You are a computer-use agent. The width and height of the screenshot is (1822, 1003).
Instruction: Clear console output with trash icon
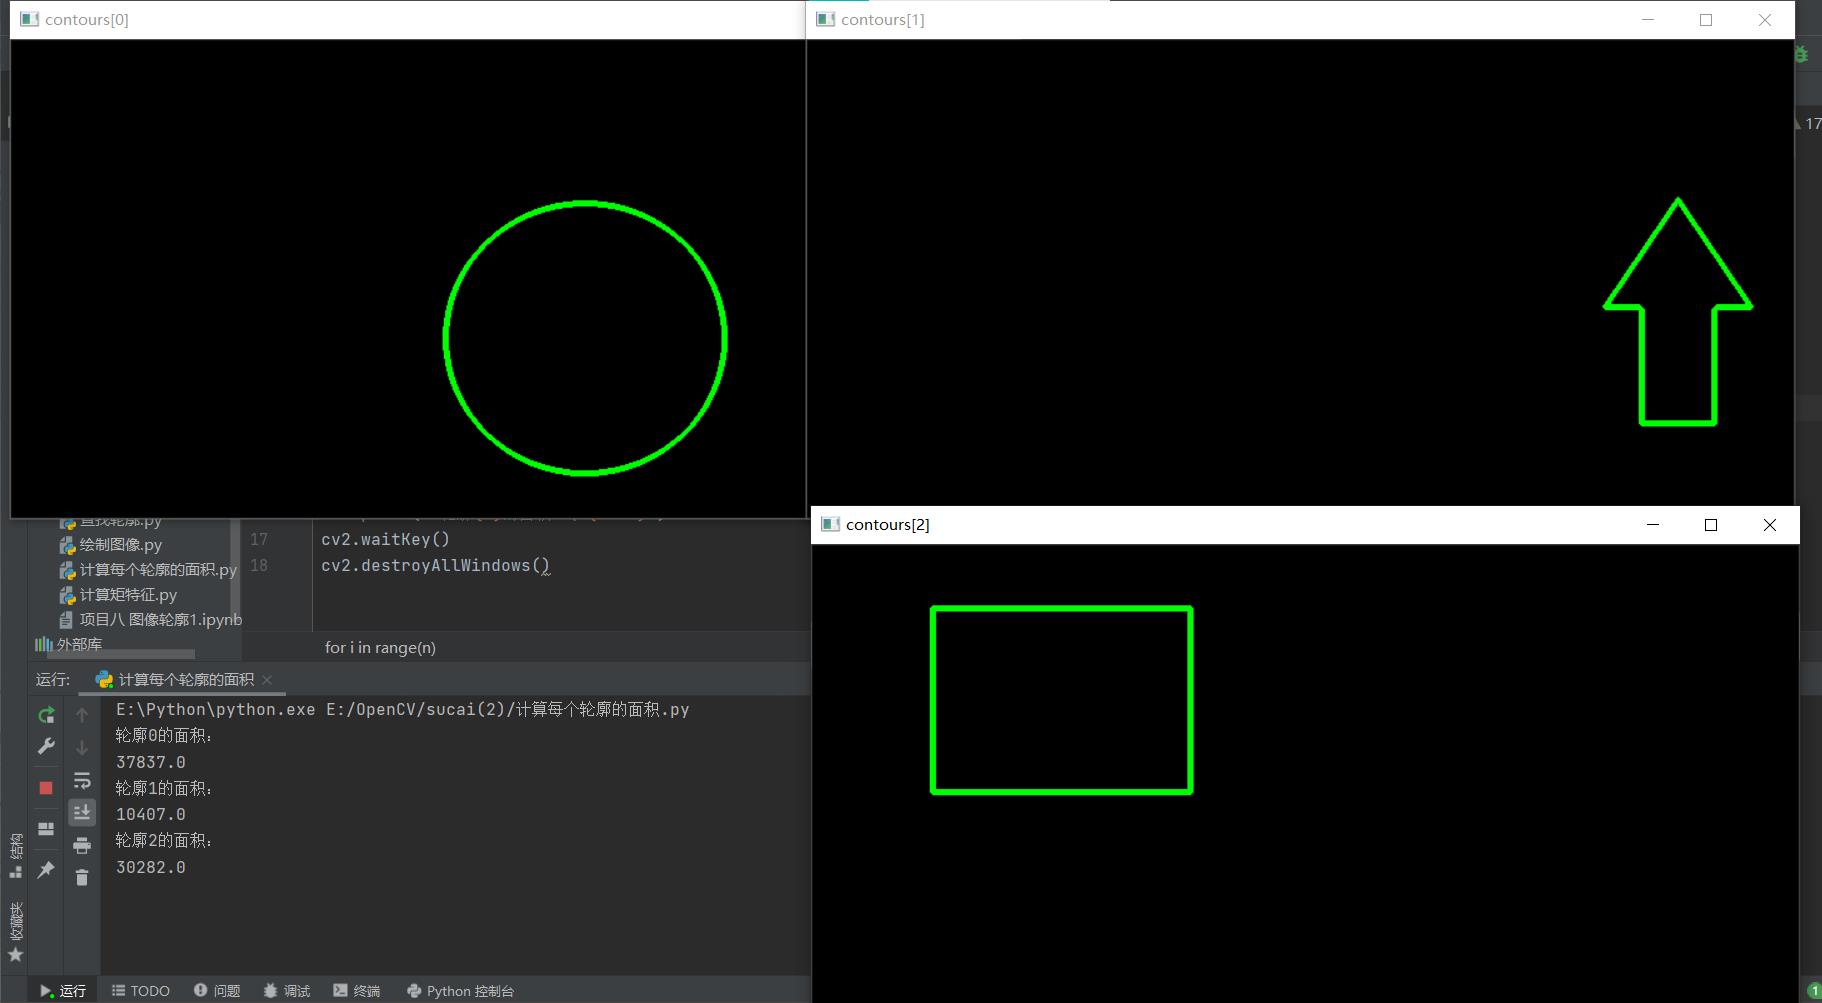point(82,877)
